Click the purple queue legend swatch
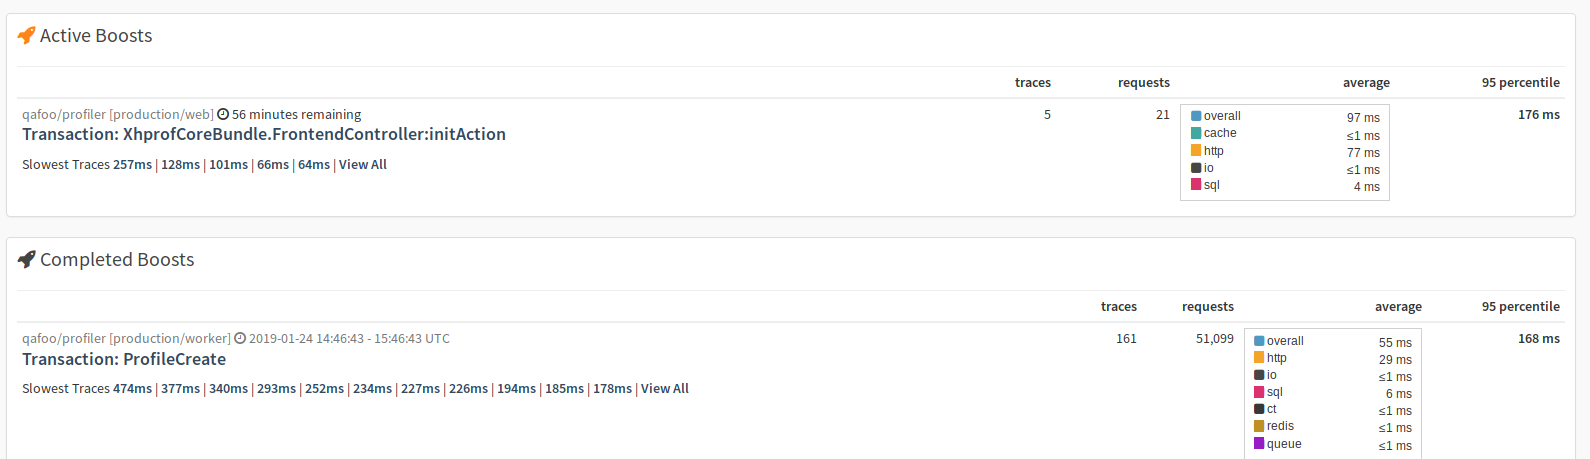 point(1259,443)
